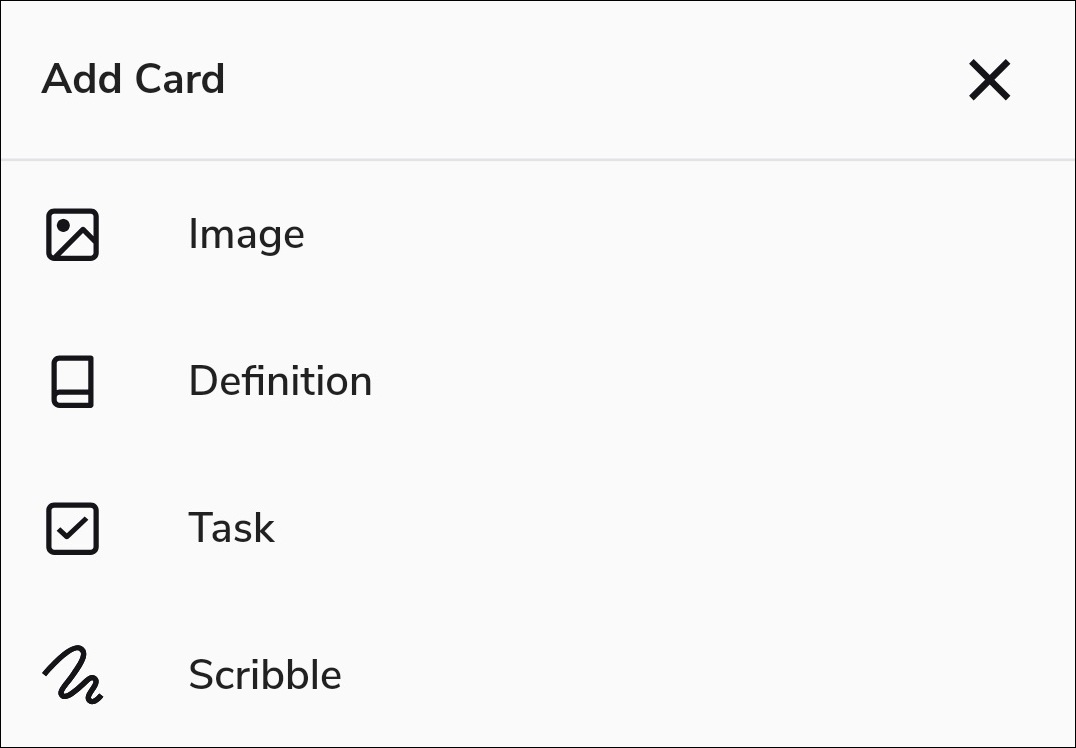Tap the checked box to-do icon
The height and width of the screenshot is (748, 1076).
[72, 528]
